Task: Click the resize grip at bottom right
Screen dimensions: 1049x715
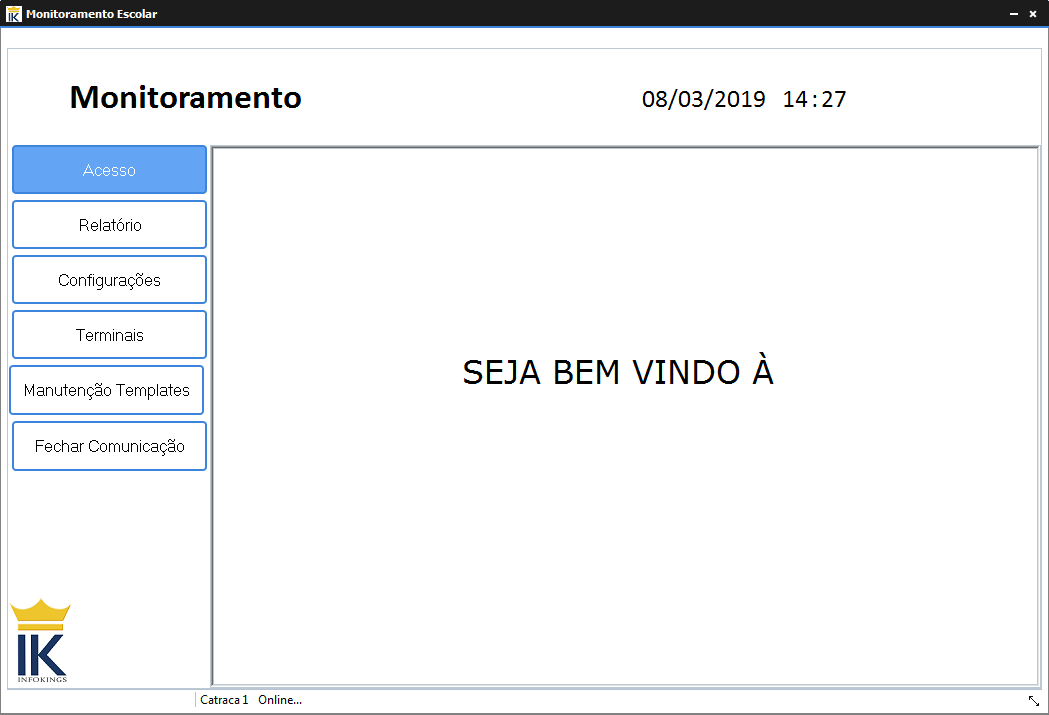Action: (1033, 700)
